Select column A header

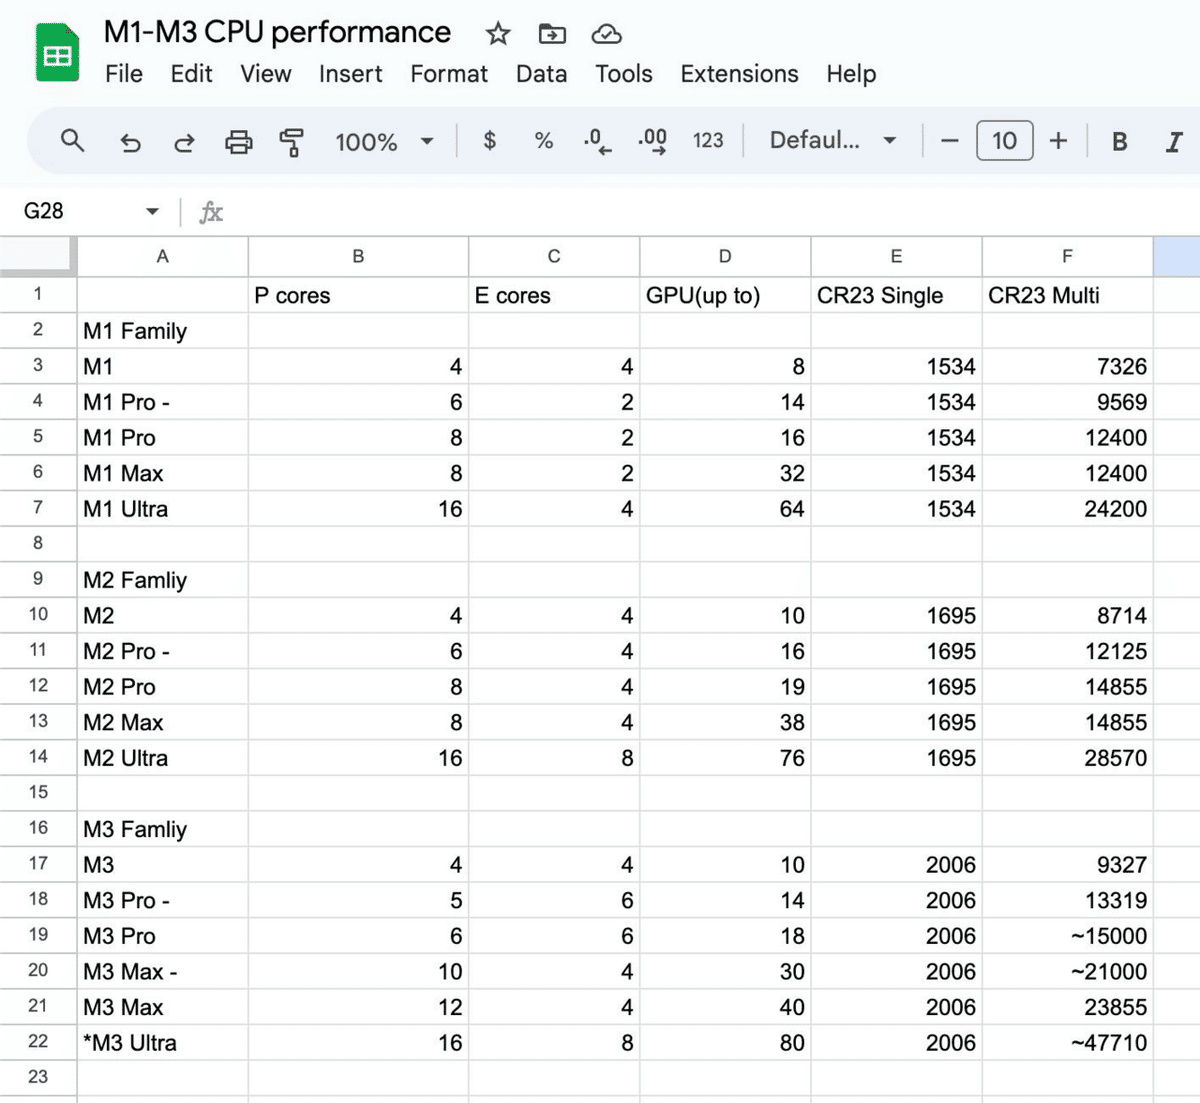pos(163,257)
